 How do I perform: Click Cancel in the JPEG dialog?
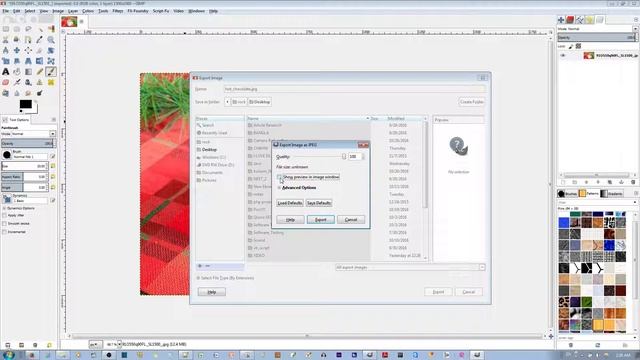point(351,220)
